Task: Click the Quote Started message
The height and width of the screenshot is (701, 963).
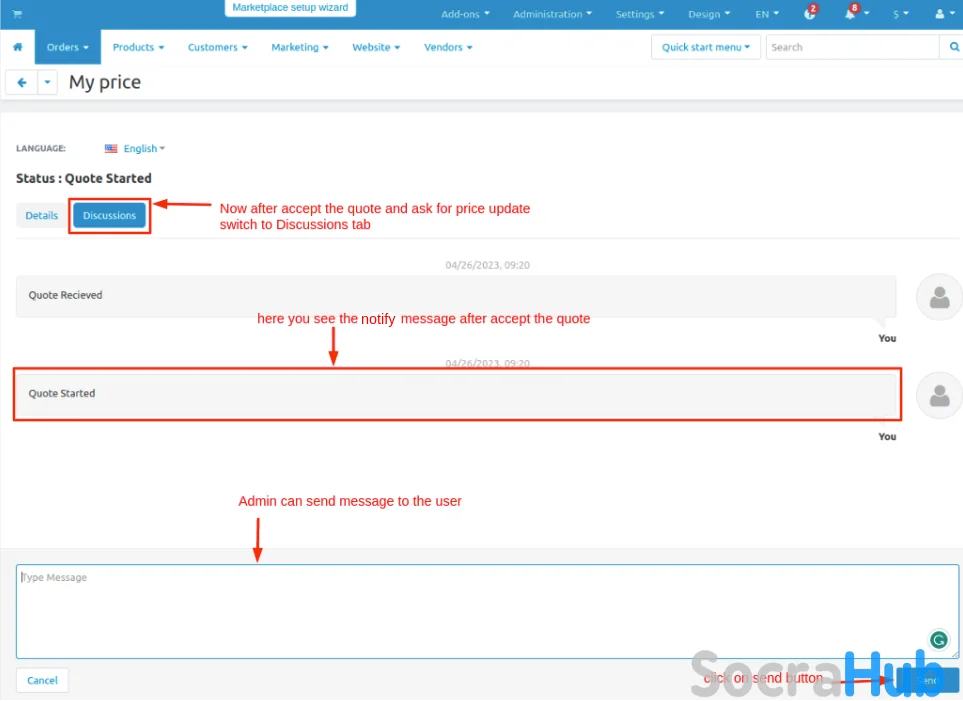Action: 456,394
